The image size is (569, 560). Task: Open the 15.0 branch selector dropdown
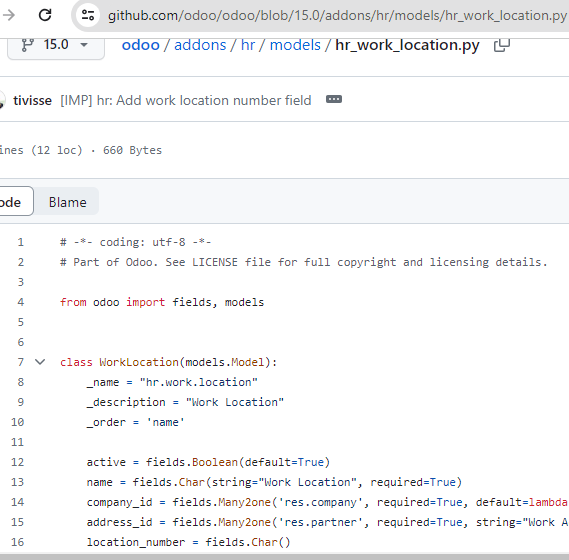tap(56, 45)
